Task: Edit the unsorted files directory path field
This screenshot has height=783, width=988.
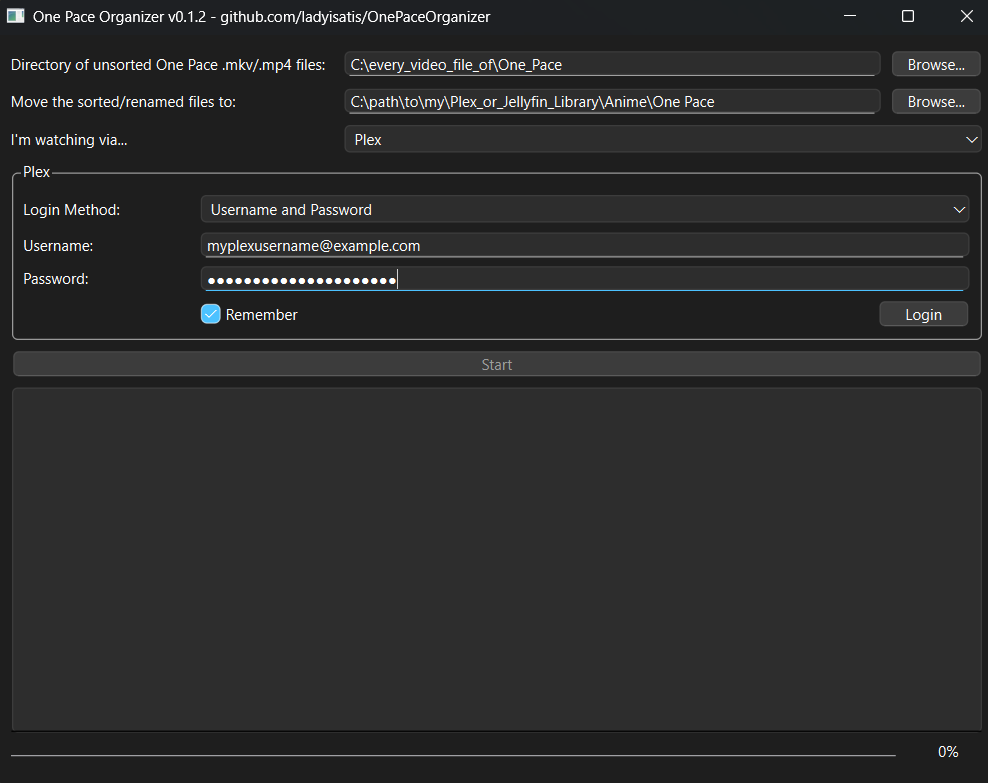Action: (x=612, y=64)
